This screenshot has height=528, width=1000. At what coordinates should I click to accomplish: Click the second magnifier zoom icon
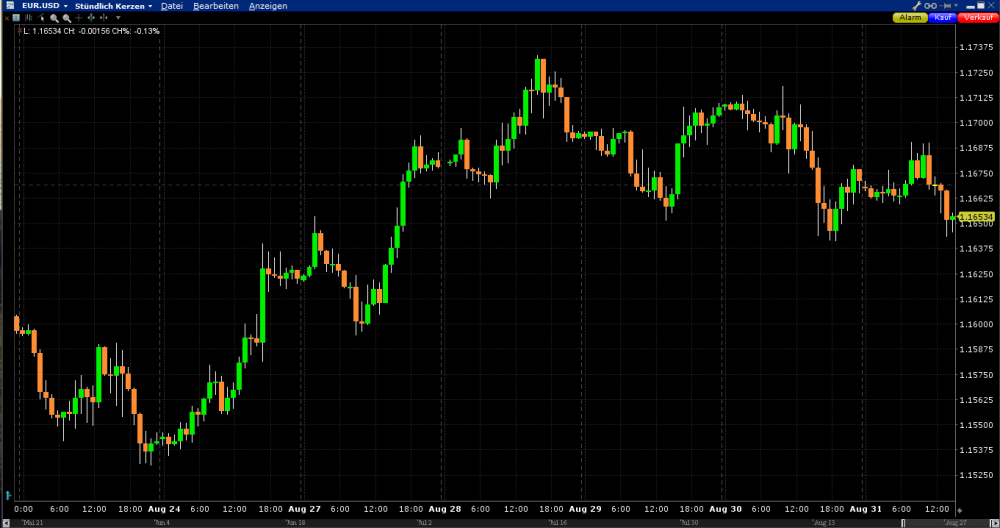[66, 18]
